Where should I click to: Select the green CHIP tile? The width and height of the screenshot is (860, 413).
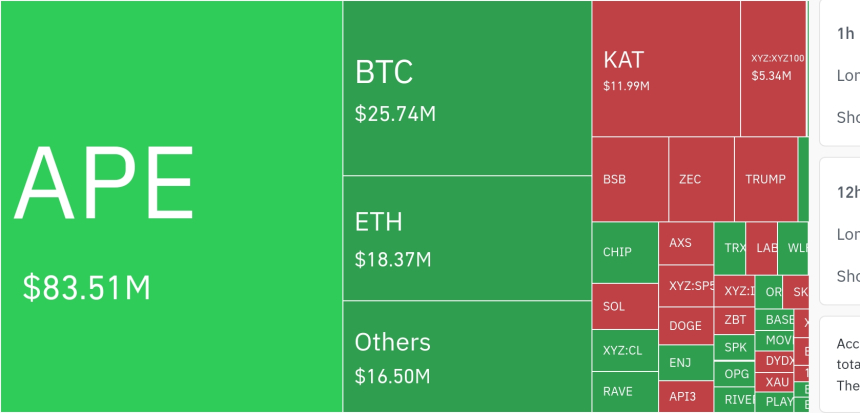[624, 252]
